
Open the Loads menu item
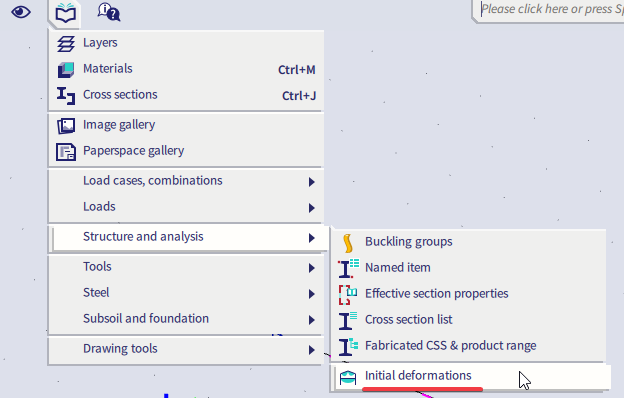pyautogui.click(x=186, y=207)
